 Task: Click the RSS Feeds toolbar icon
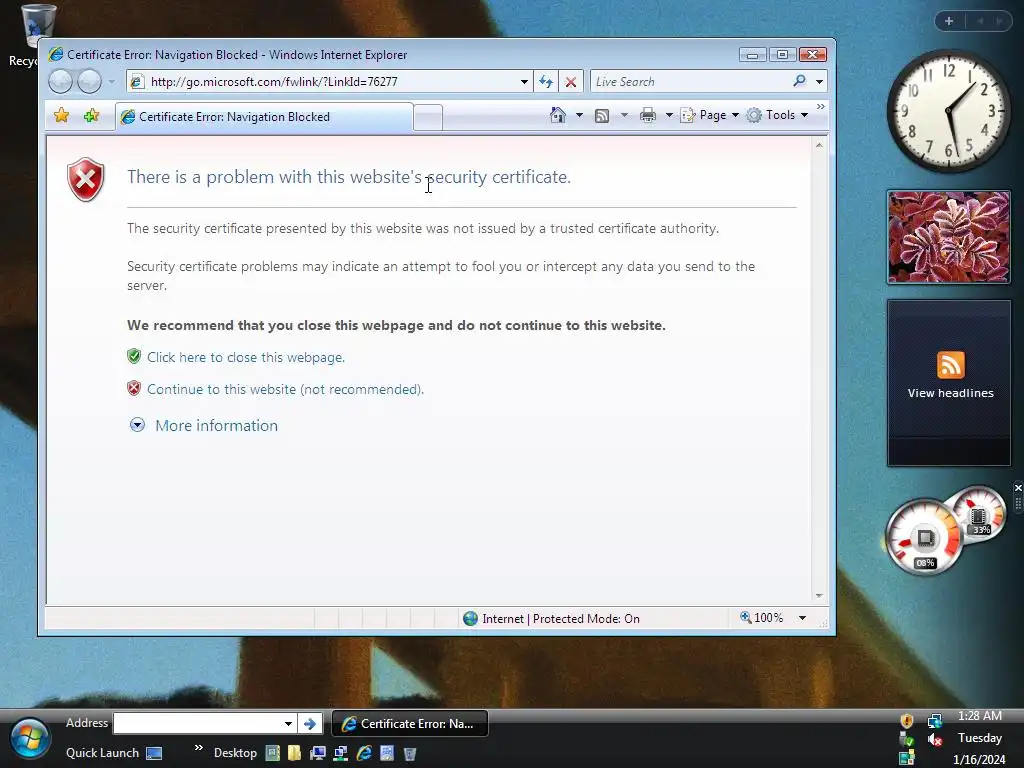(x=602, y=116)
